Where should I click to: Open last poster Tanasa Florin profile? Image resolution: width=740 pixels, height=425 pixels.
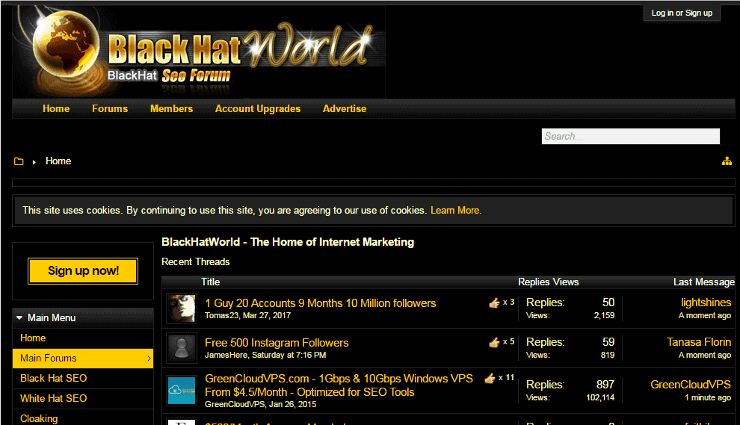tap(699, 342)
